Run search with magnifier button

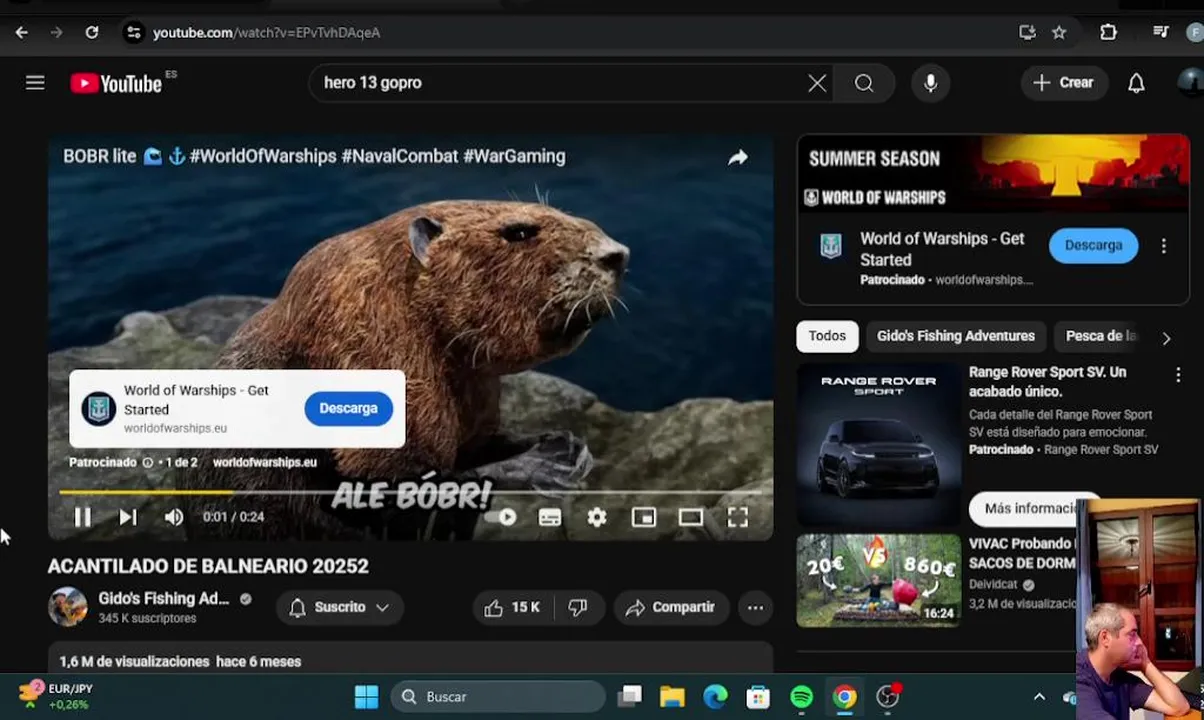[864, 83]
